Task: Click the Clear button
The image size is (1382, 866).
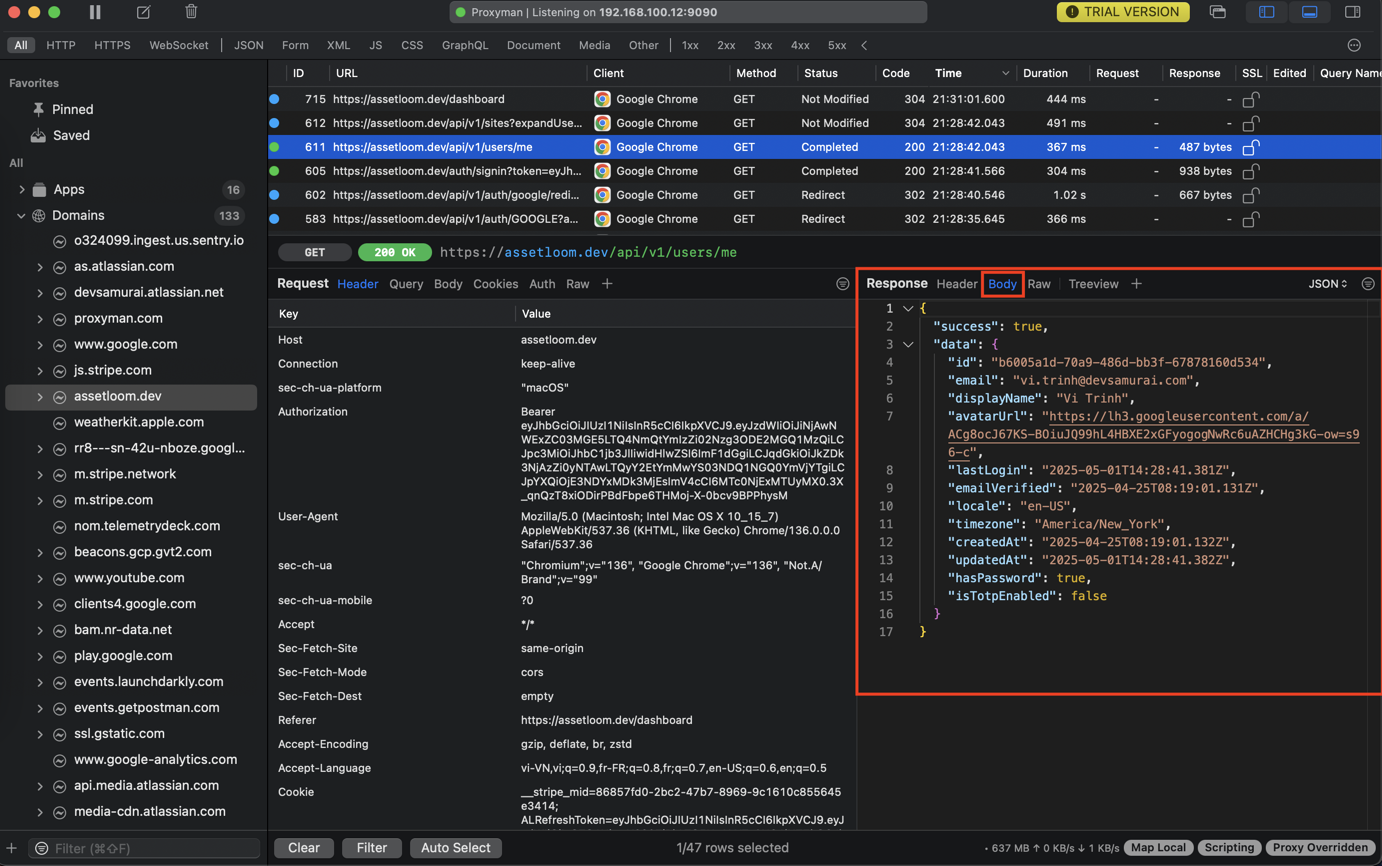Action: pos(304,848)
